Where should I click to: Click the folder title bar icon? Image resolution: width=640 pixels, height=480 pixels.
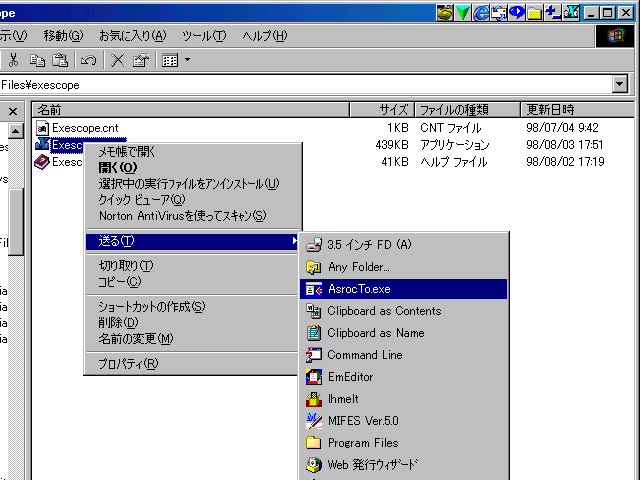click(534, 13)
